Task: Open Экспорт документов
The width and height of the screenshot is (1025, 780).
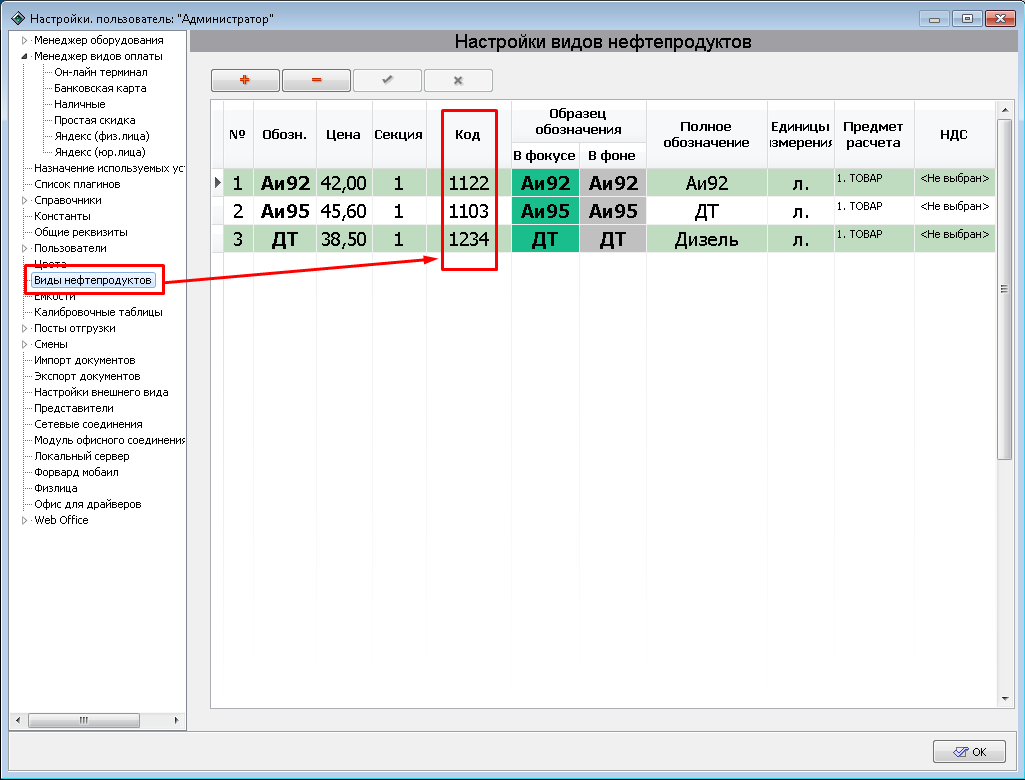Action: coord(87,377)
